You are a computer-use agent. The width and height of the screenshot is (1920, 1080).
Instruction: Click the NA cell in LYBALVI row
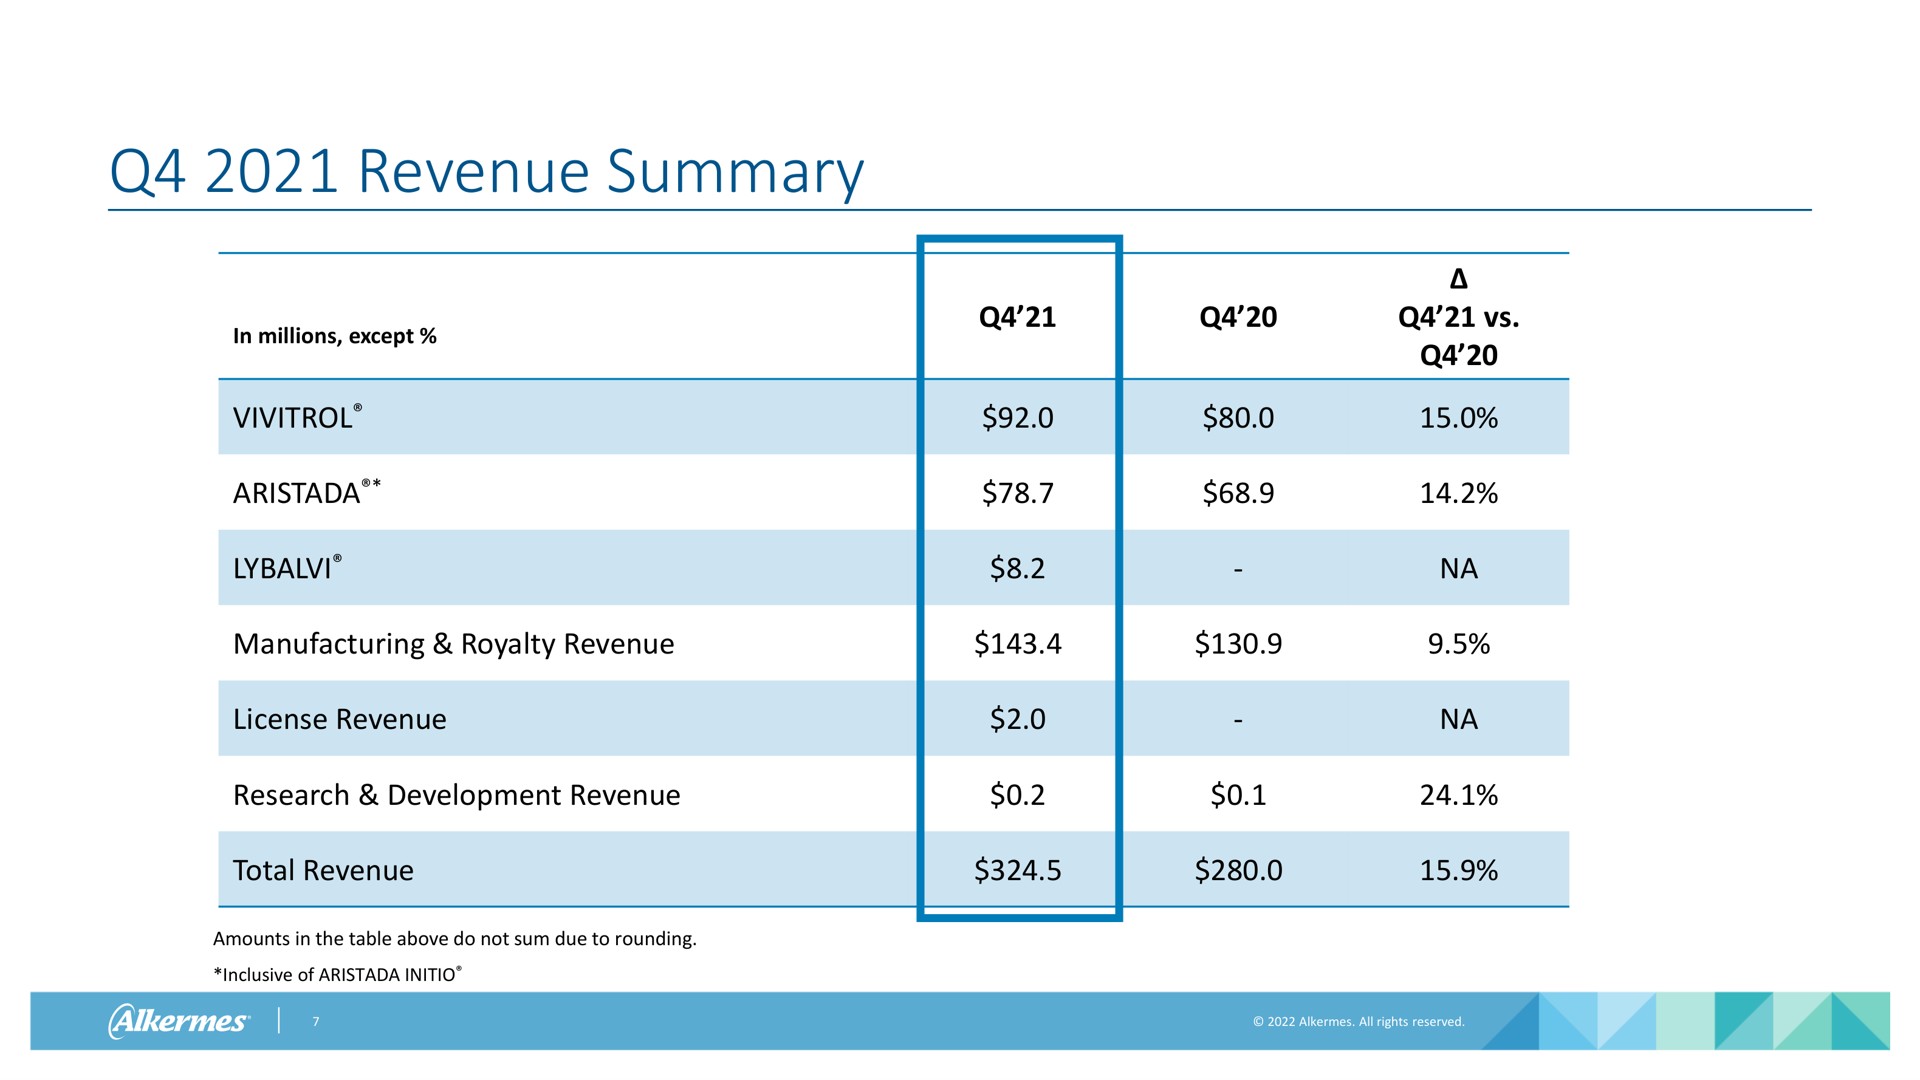(x=1459, y=568)
